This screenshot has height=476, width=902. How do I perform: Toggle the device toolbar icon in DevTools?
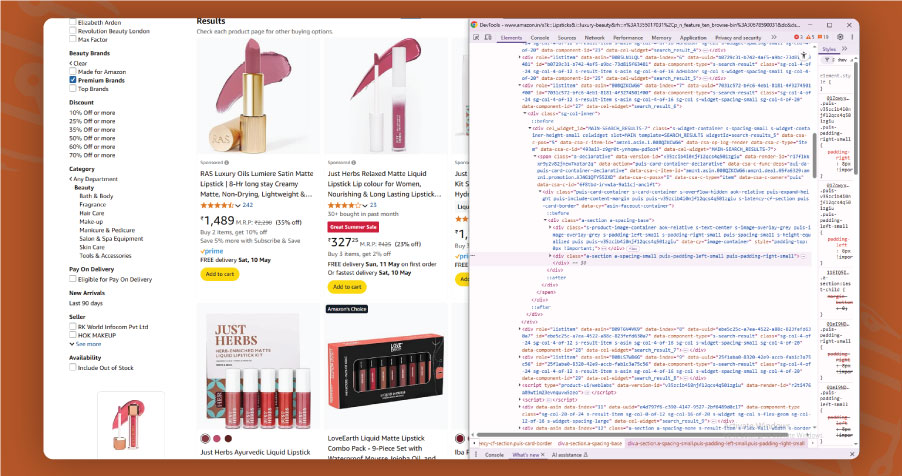(x=489, y=37)
